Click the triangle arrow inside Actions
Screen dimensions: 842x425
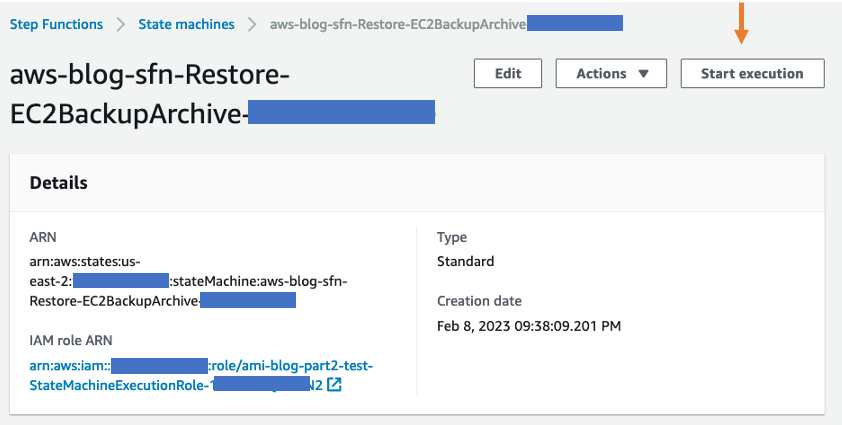(x=643, y=74)
